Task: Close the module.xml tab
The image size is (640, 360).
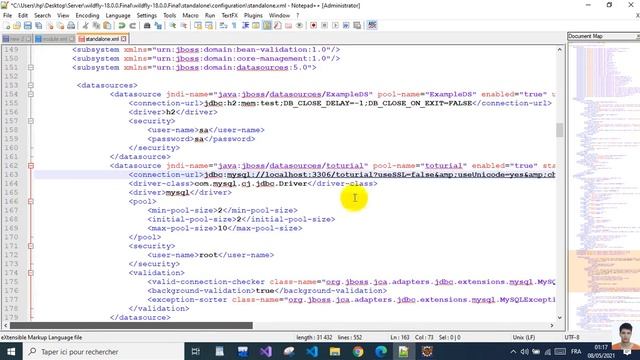Action: coord(72,39)
